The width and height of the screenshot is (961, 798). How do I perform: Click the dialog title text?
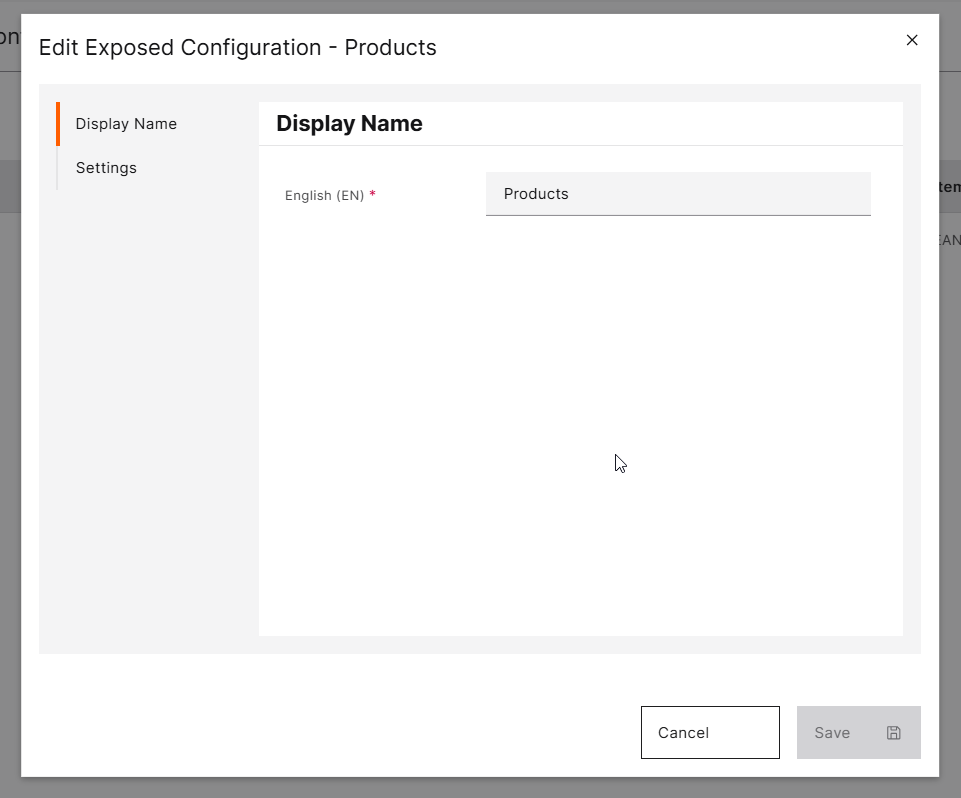[x=238, y=48]
